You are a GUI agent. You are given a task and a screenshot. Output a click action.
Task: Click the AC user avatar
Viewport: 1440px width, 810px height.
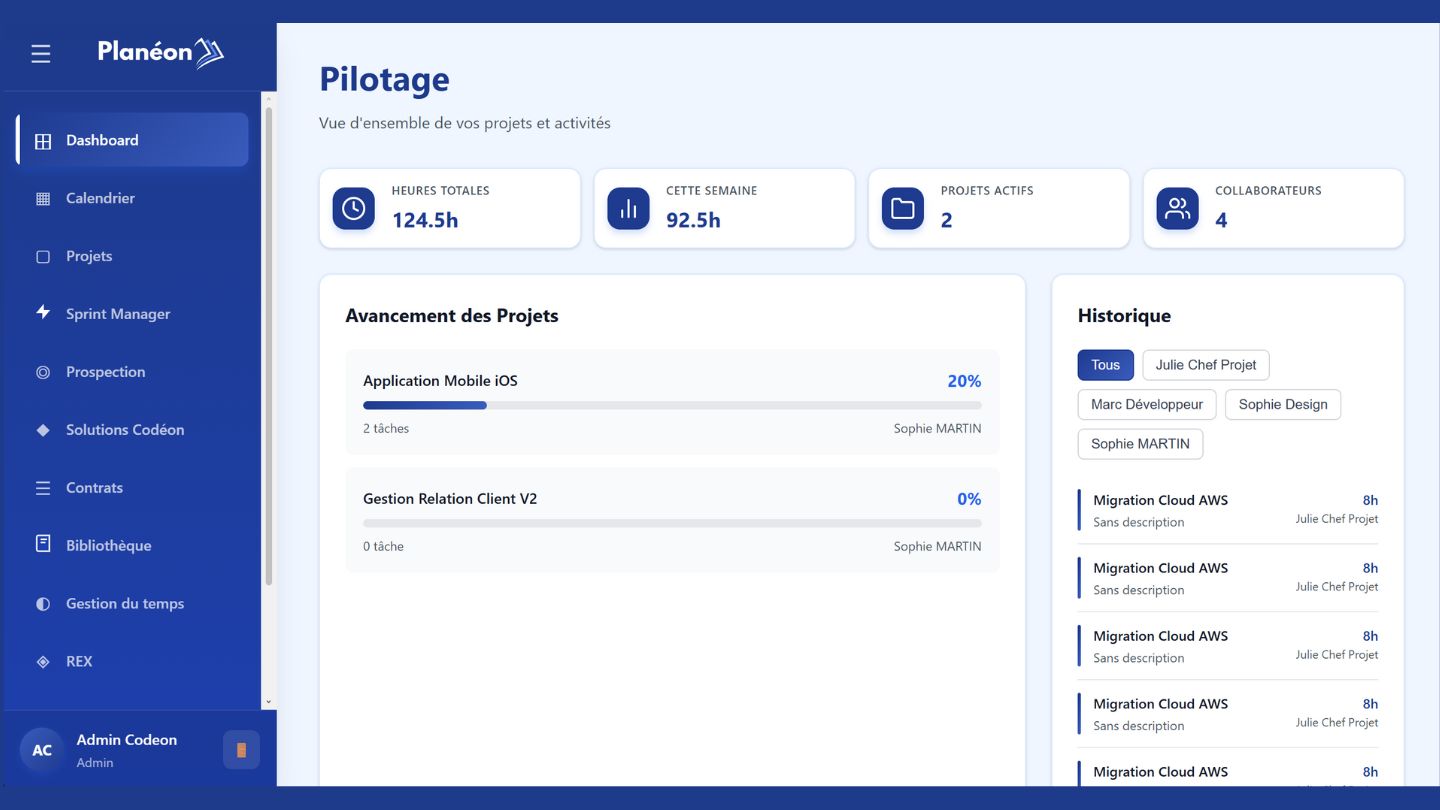42,750
